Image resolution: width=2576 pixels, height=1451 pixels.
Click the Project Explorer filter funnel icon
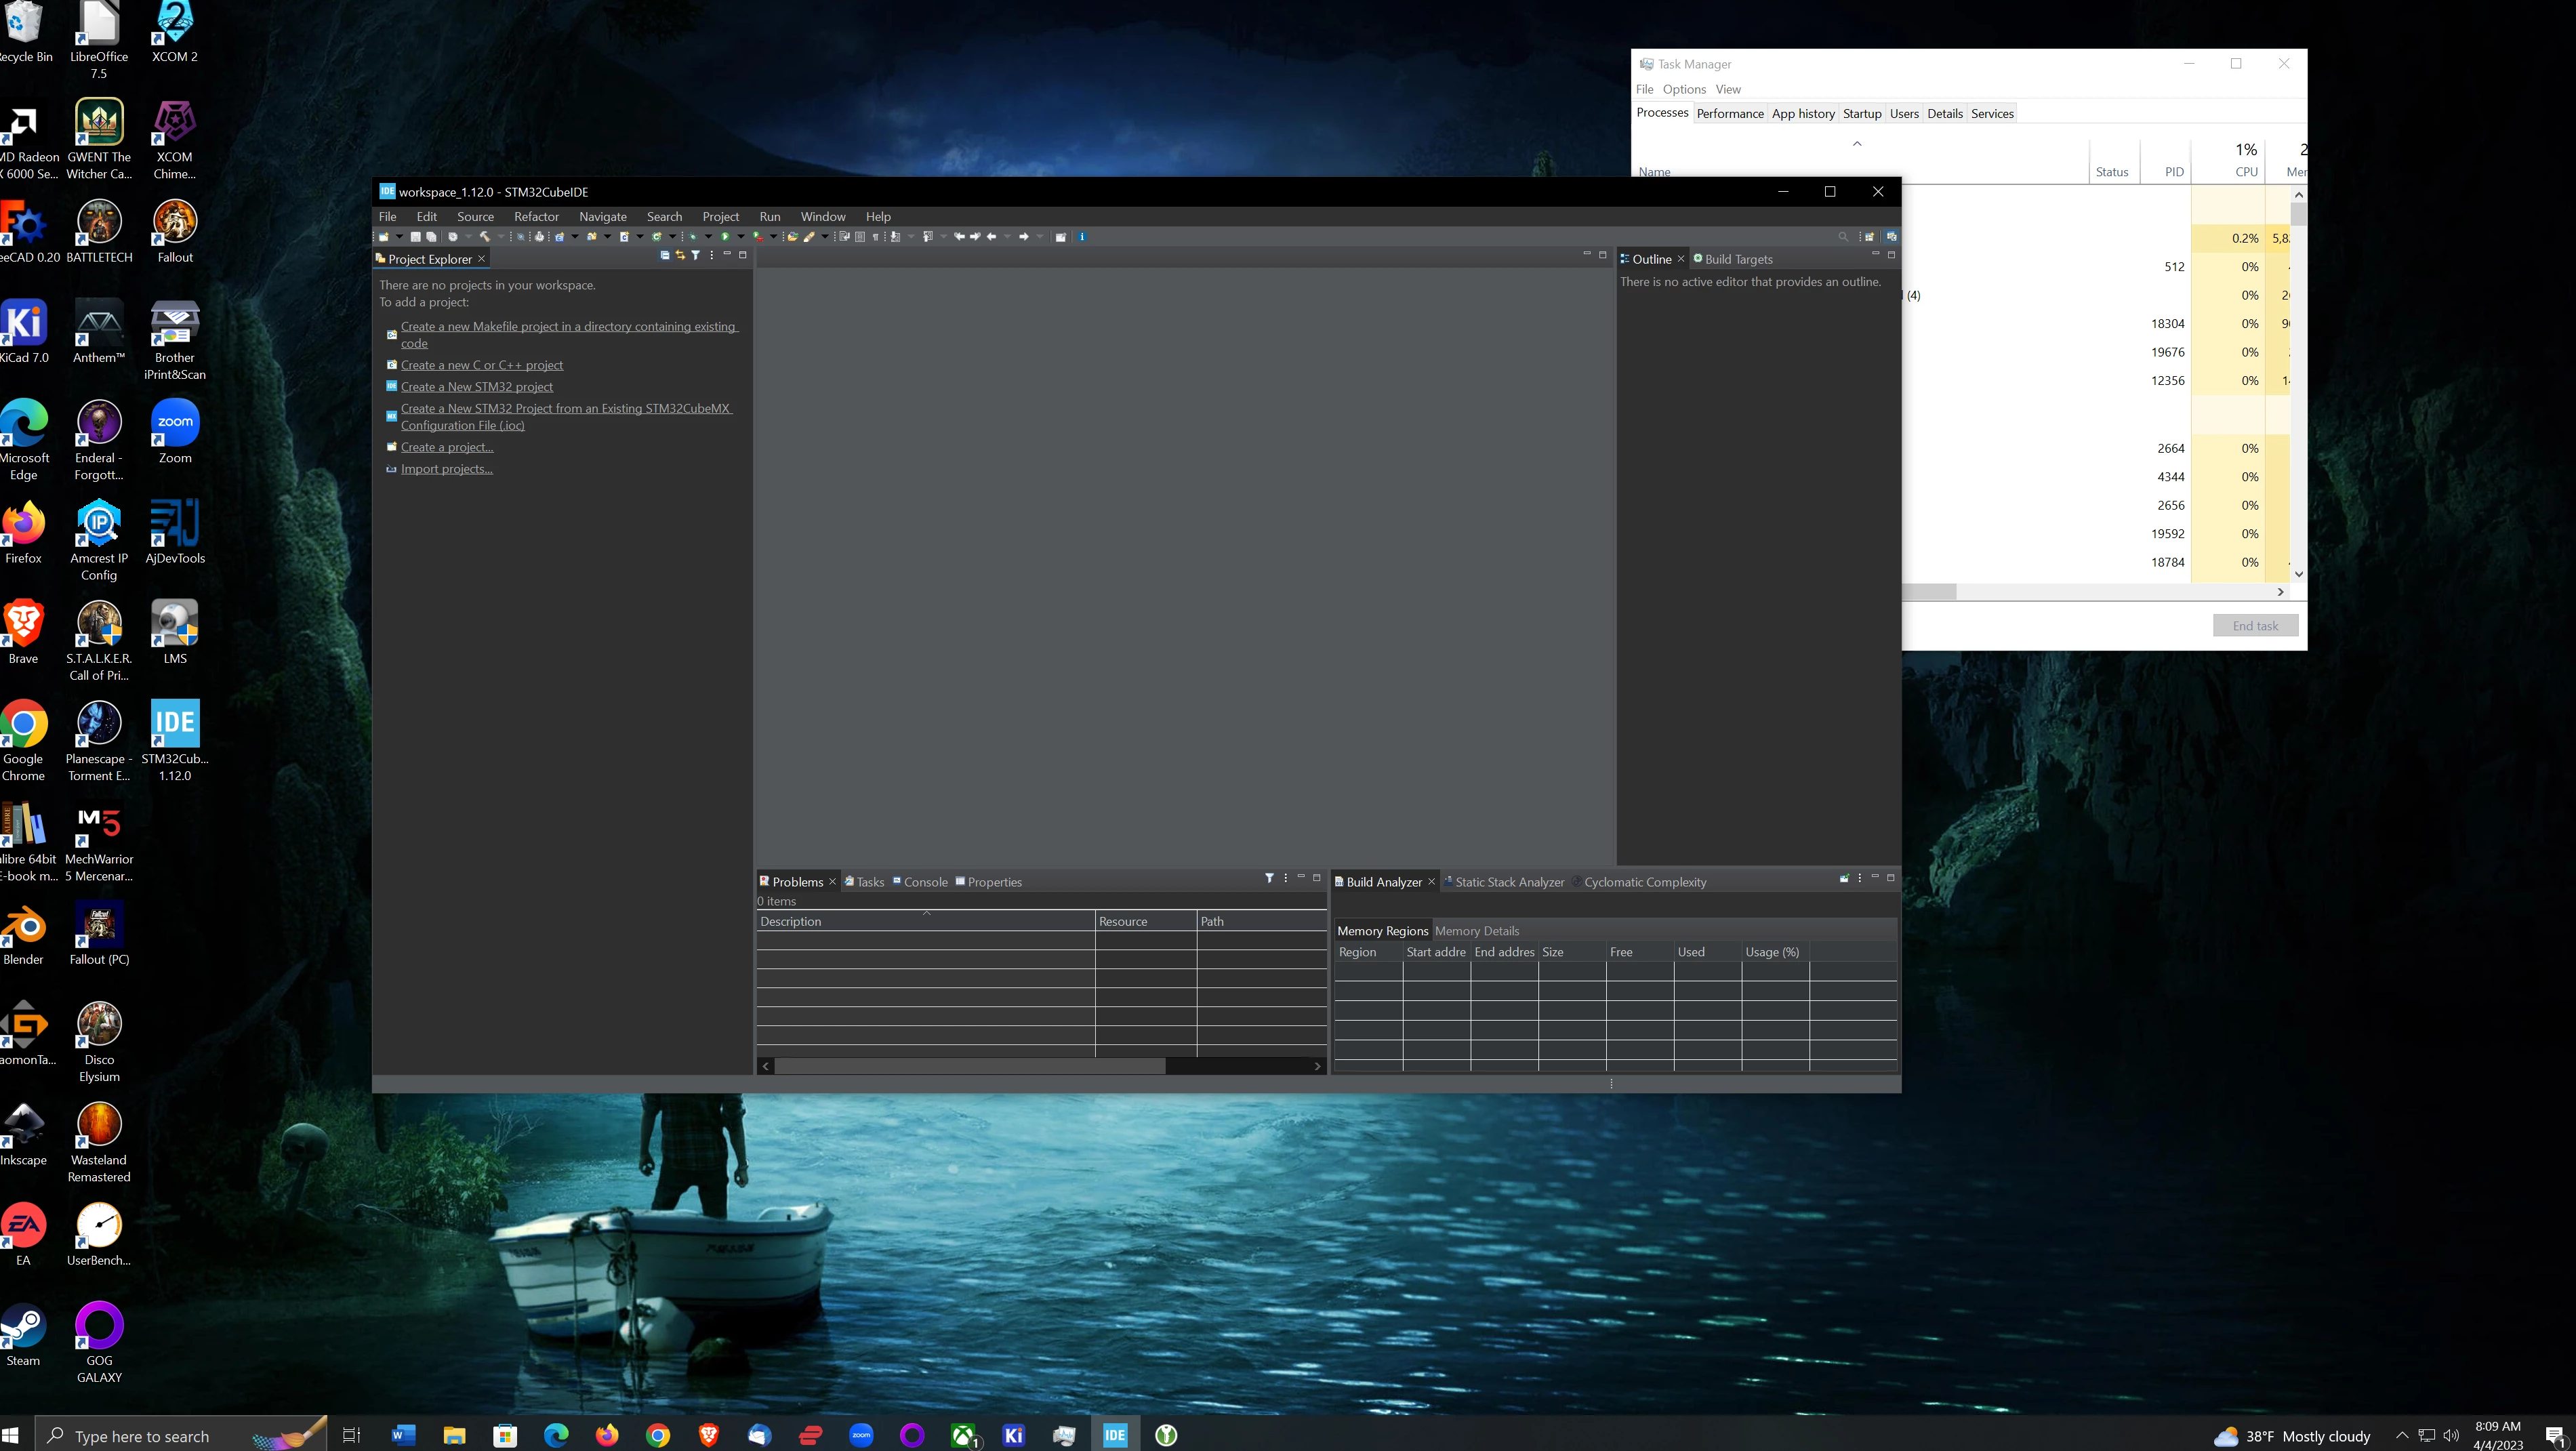click(x=696, y=255)
